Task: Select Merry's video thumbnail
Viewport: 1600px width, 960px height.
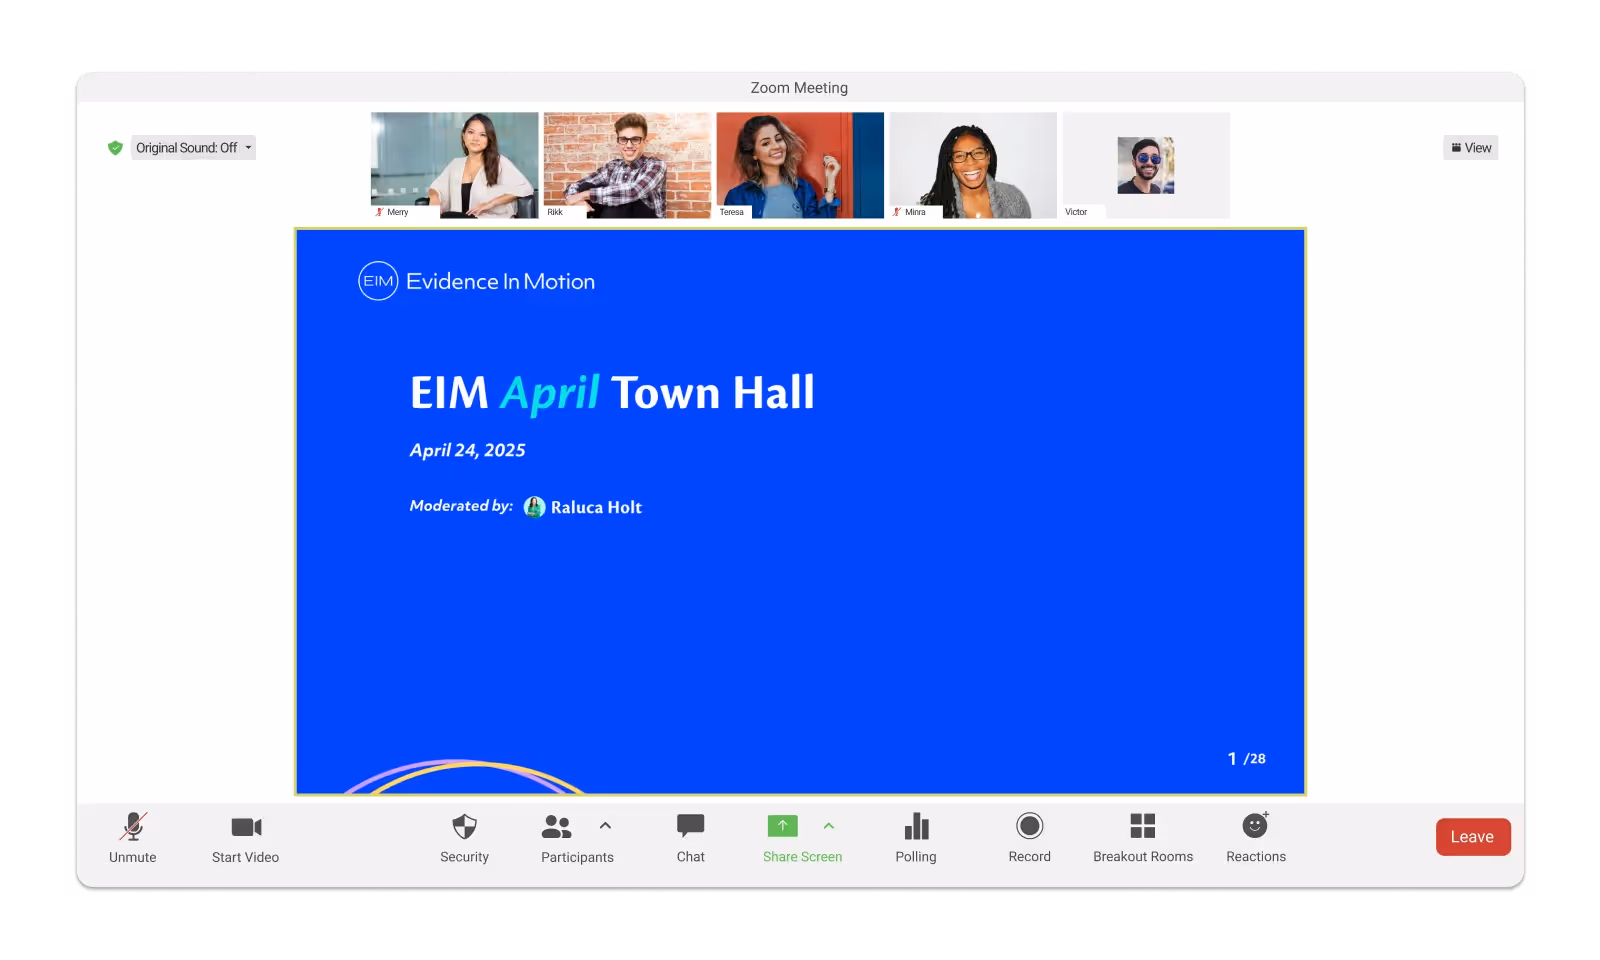Action: coord(455,165)
